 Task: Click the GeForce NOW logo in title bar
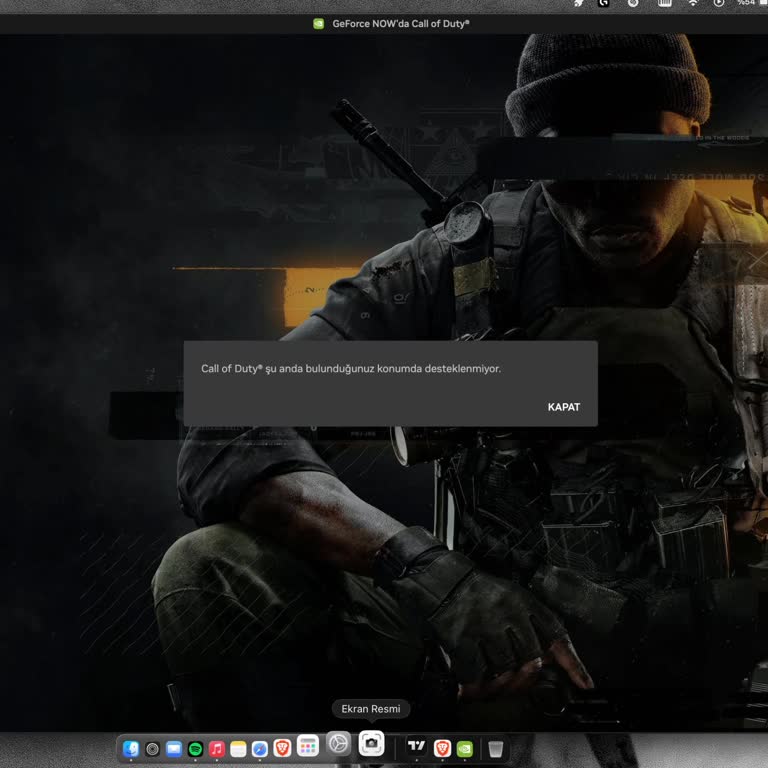[x=318, y=24]
